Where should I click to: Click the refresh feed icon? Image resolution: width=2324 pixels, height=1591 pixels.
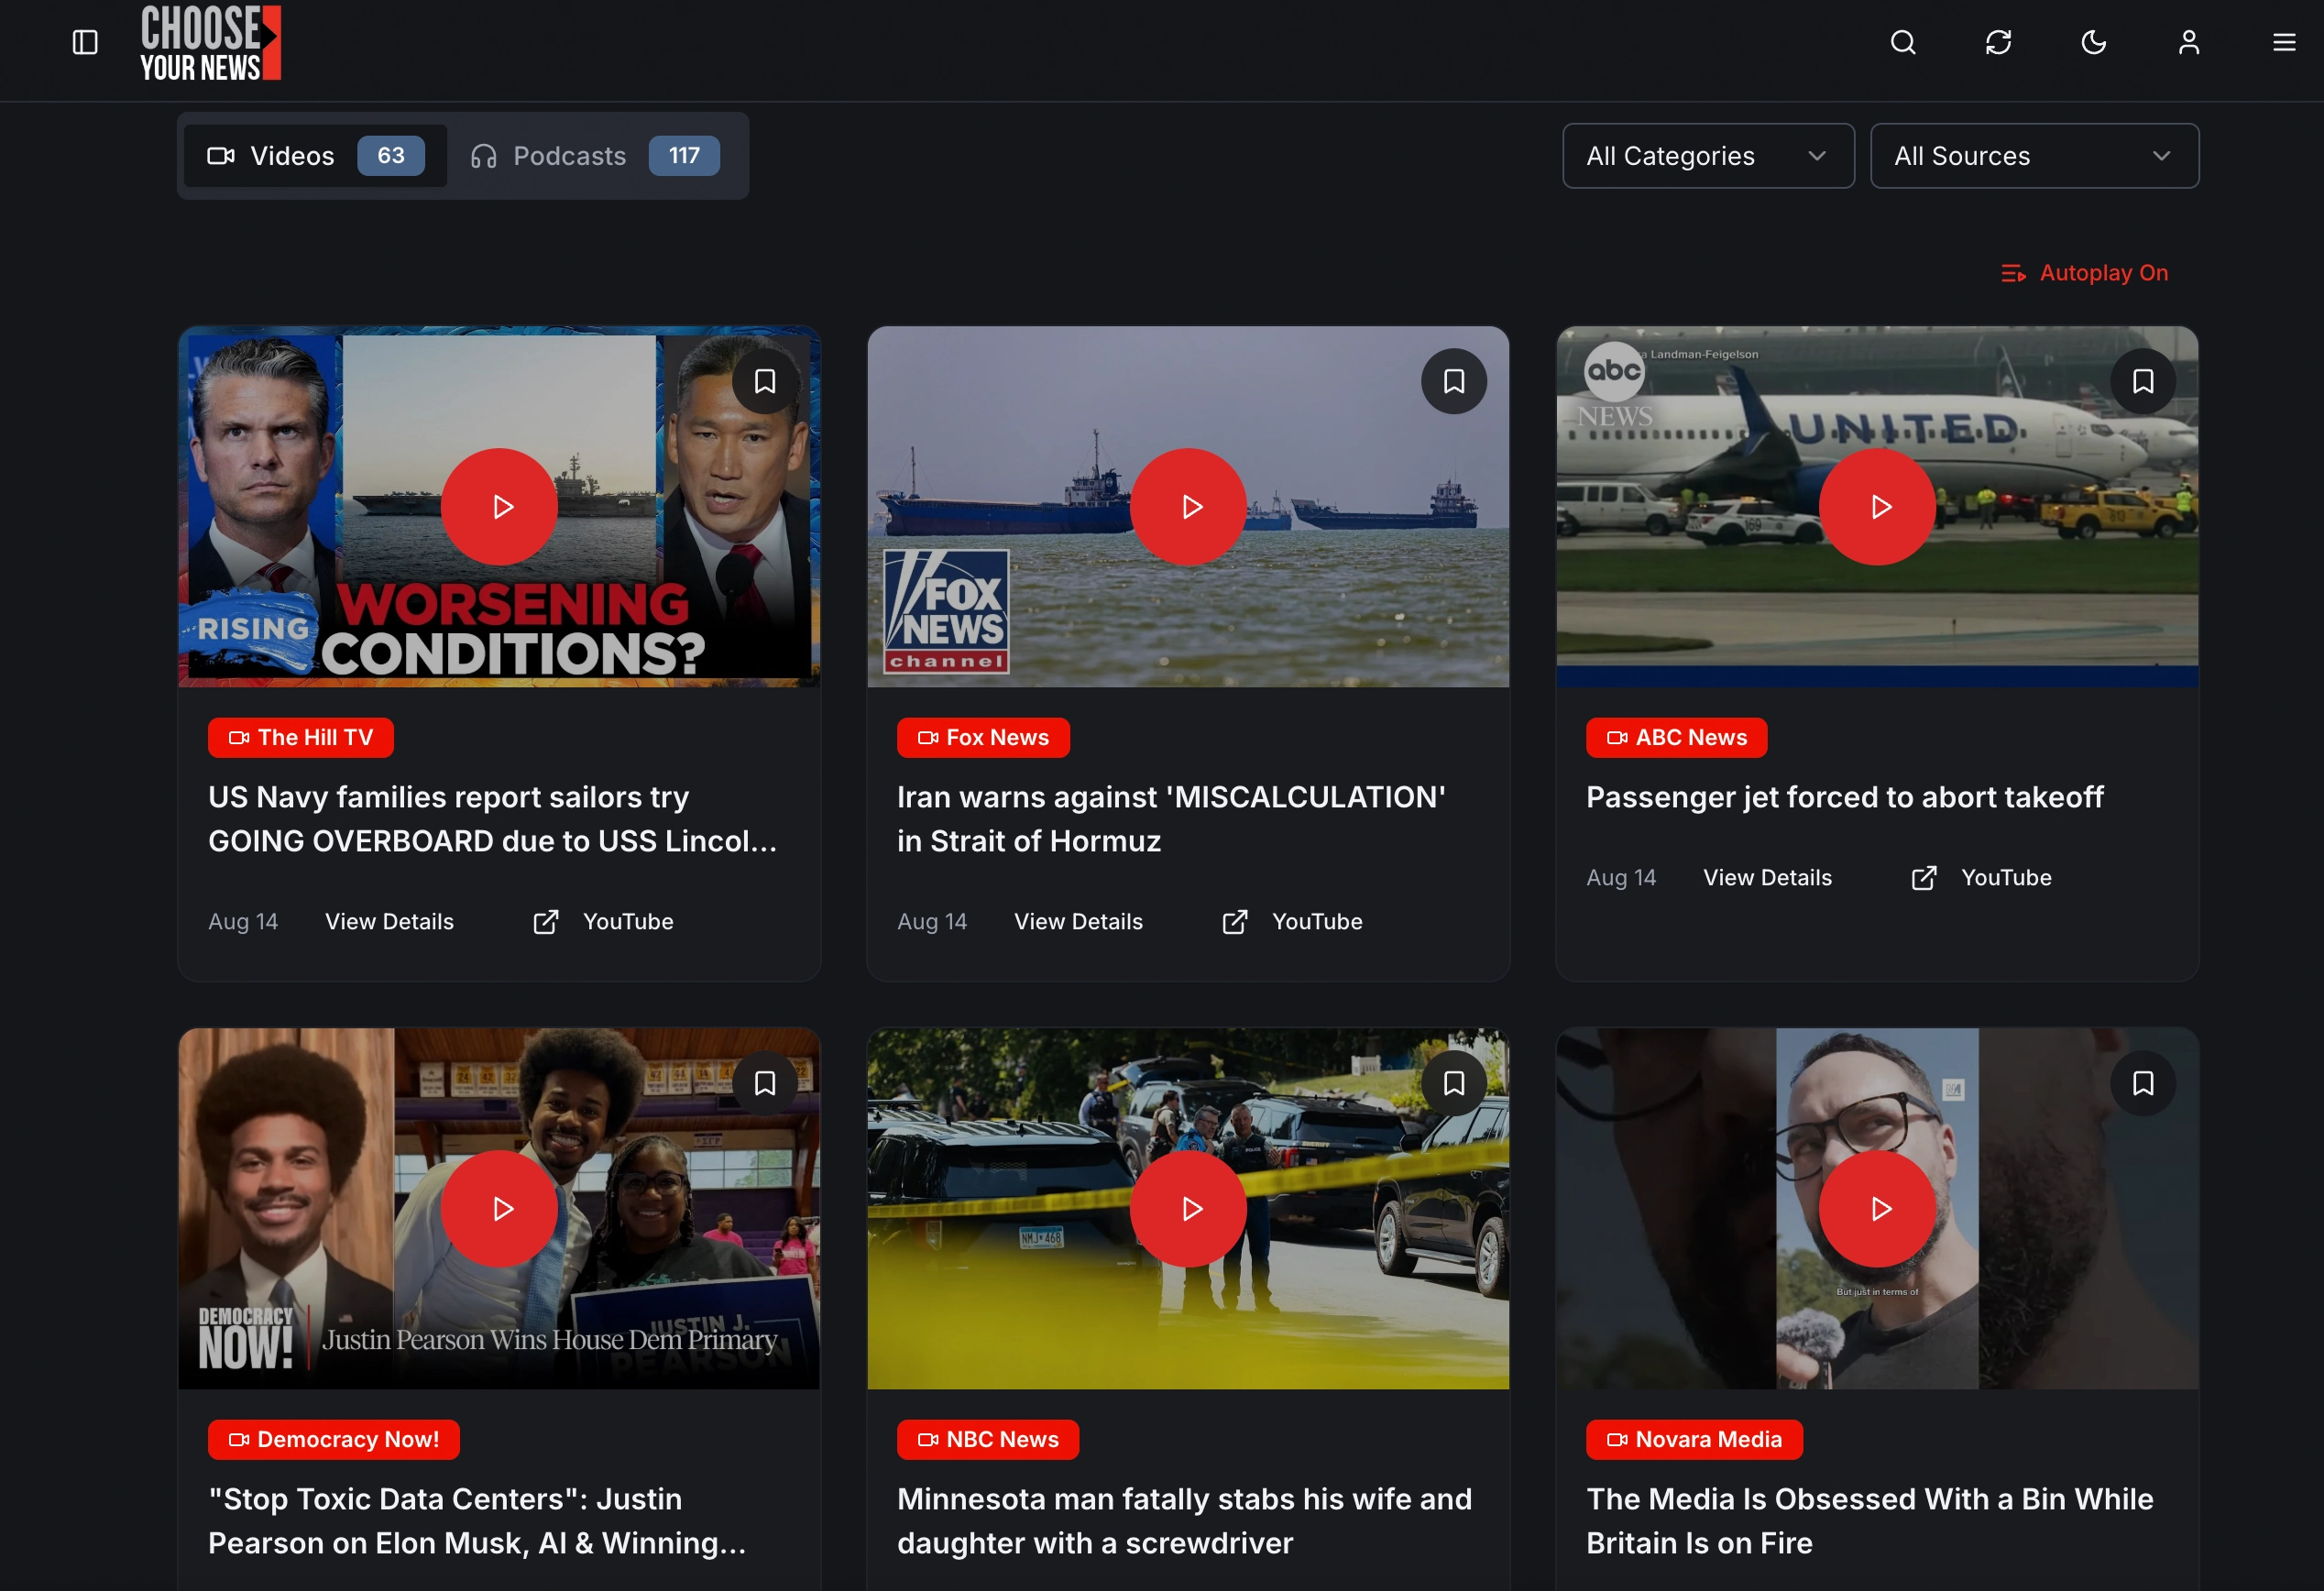click(1998, 42)
